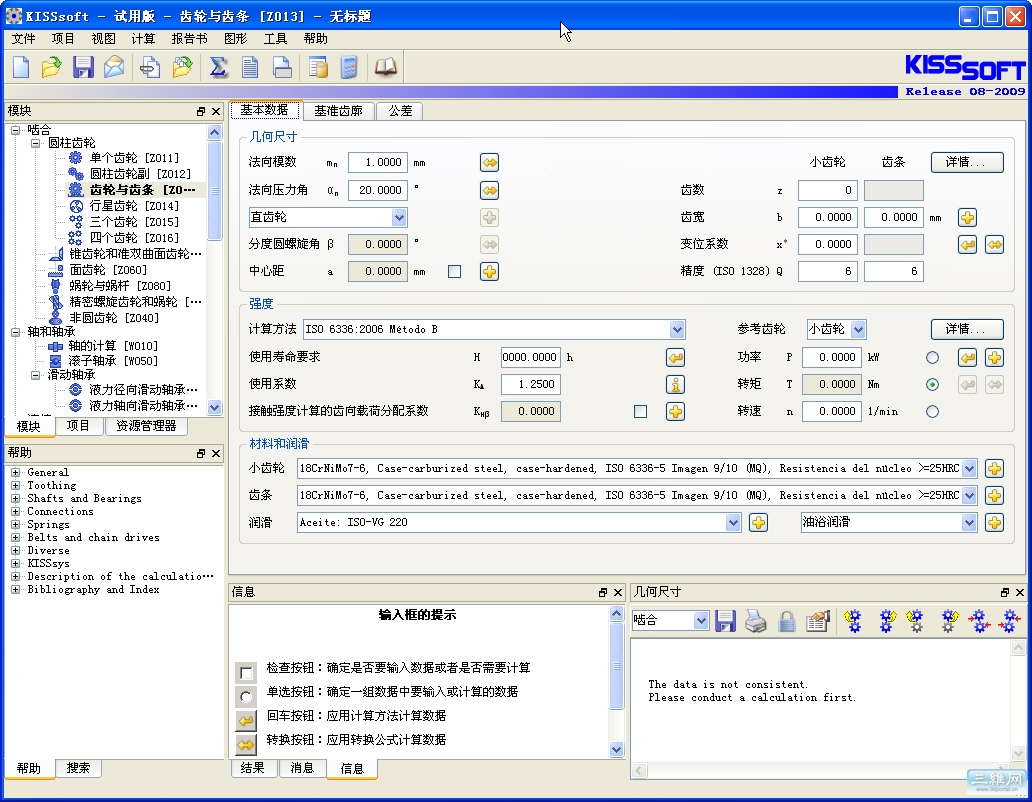Select the 转速 radio button

pyautogui.click(x=932, y=412)
